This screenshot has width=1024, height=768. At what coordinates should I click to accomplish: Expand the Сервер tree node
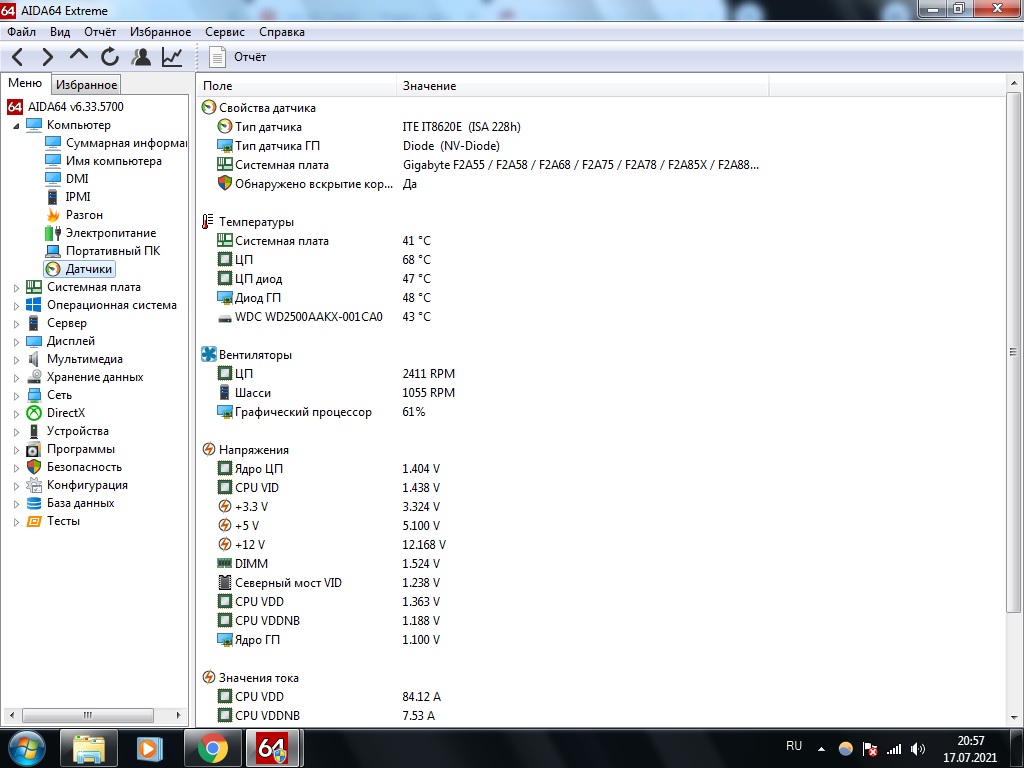point(16,323)
